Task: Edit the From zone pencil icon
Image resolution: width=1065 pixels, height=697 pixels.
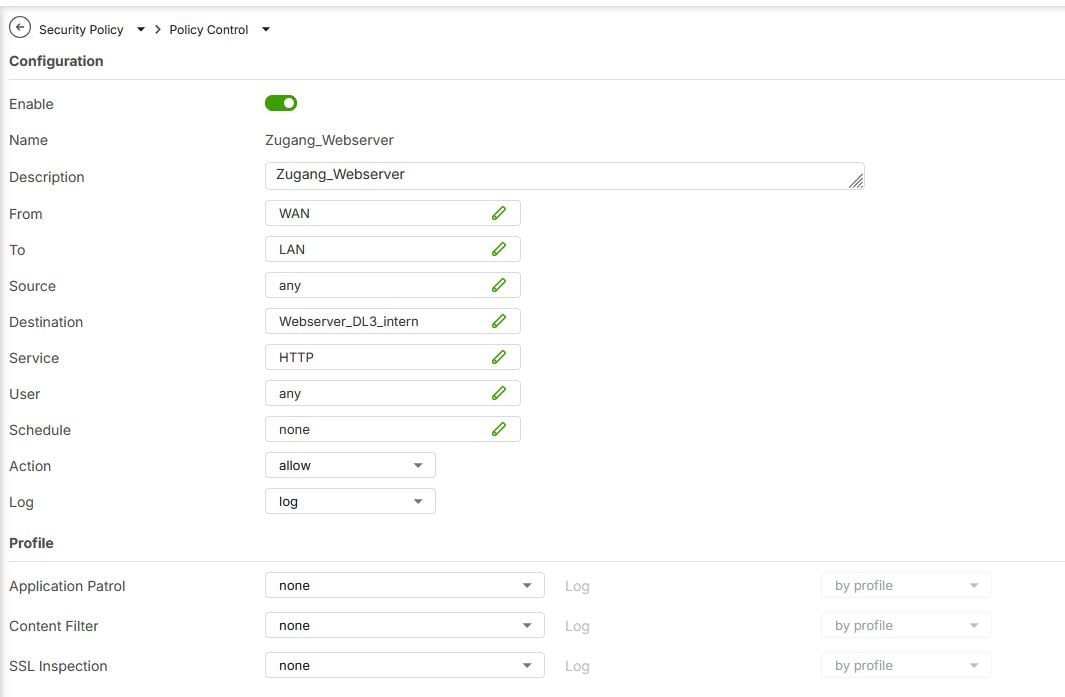Action: 499,213
